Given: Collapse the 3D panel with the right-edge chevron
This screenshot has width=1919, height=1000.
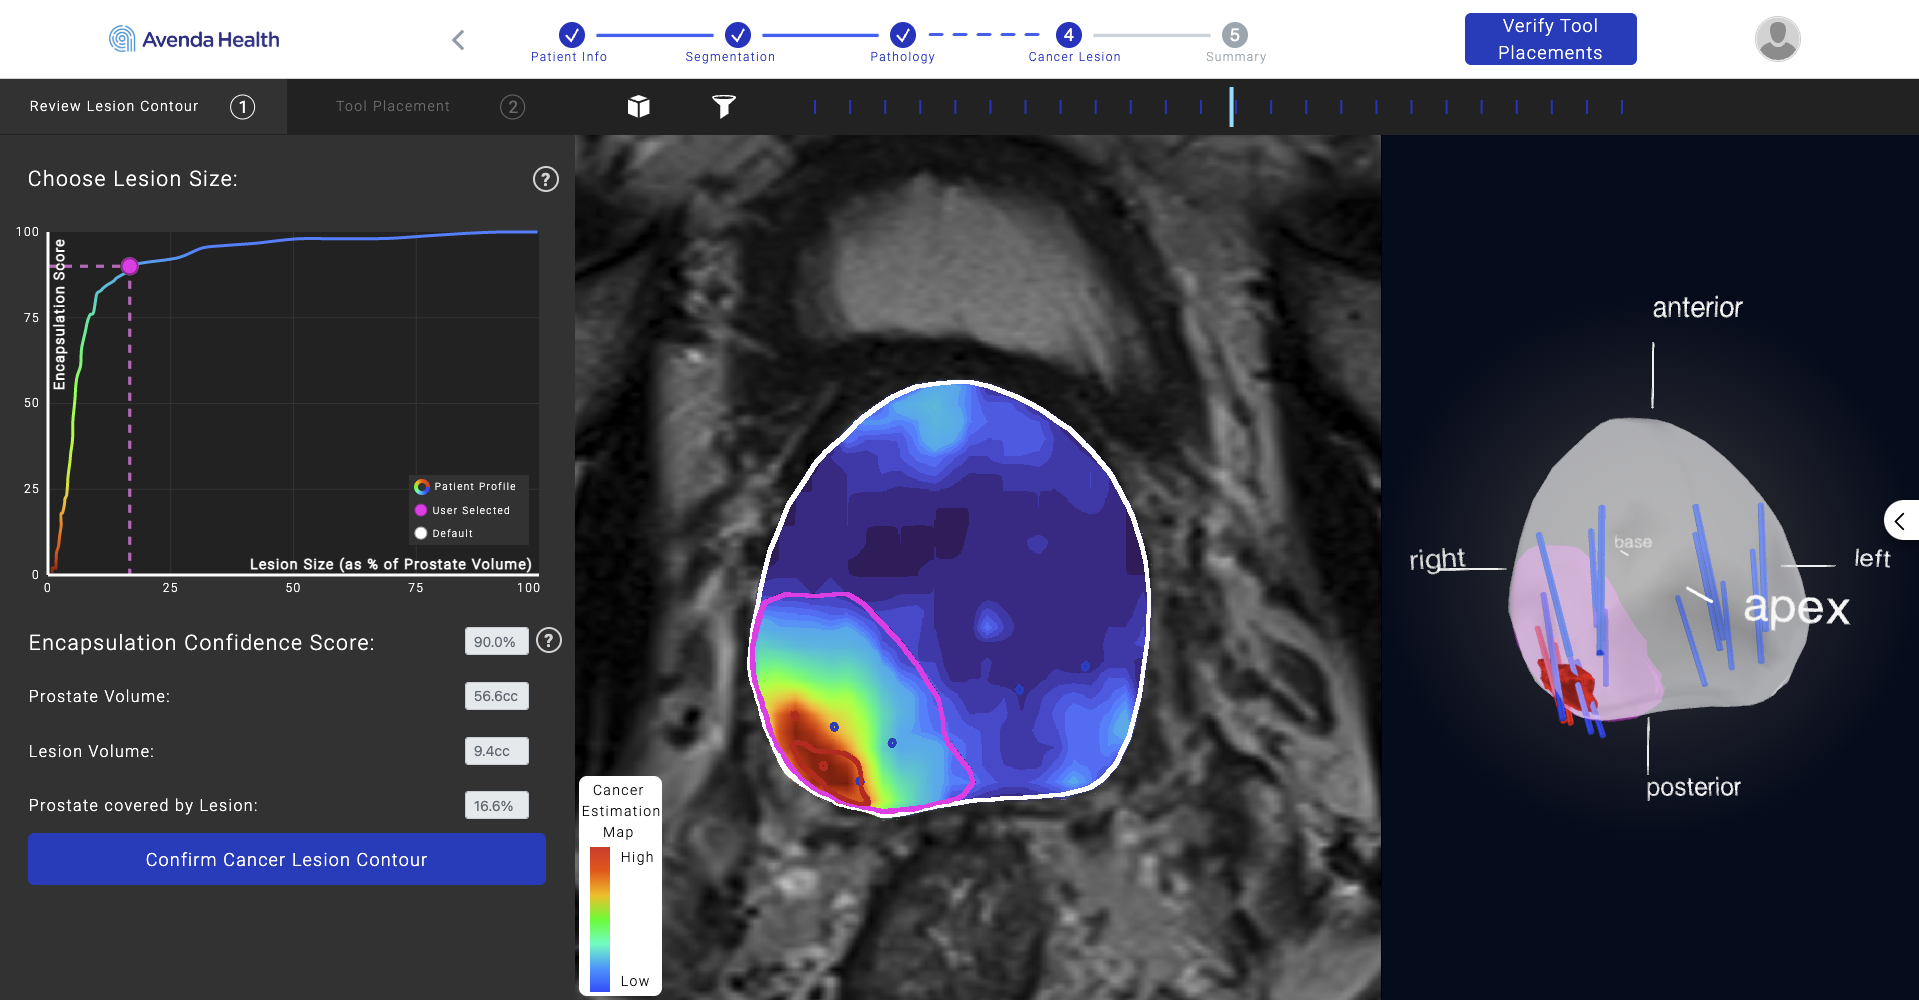Looking at the screenshot, I should pos(1901,520).
